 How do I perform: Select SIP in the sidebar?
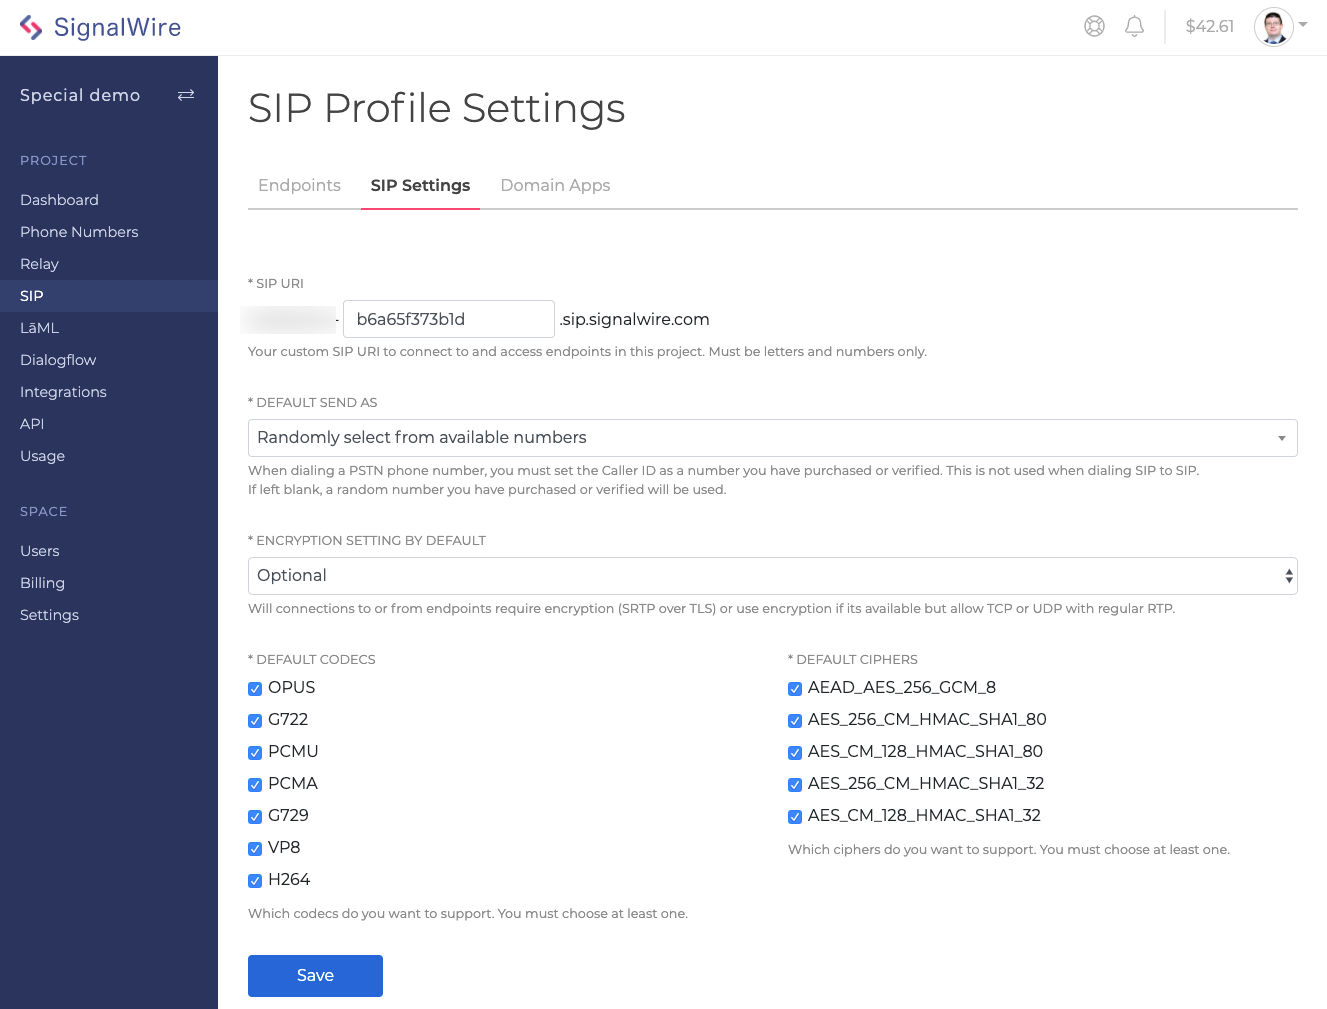pos(32,296)
